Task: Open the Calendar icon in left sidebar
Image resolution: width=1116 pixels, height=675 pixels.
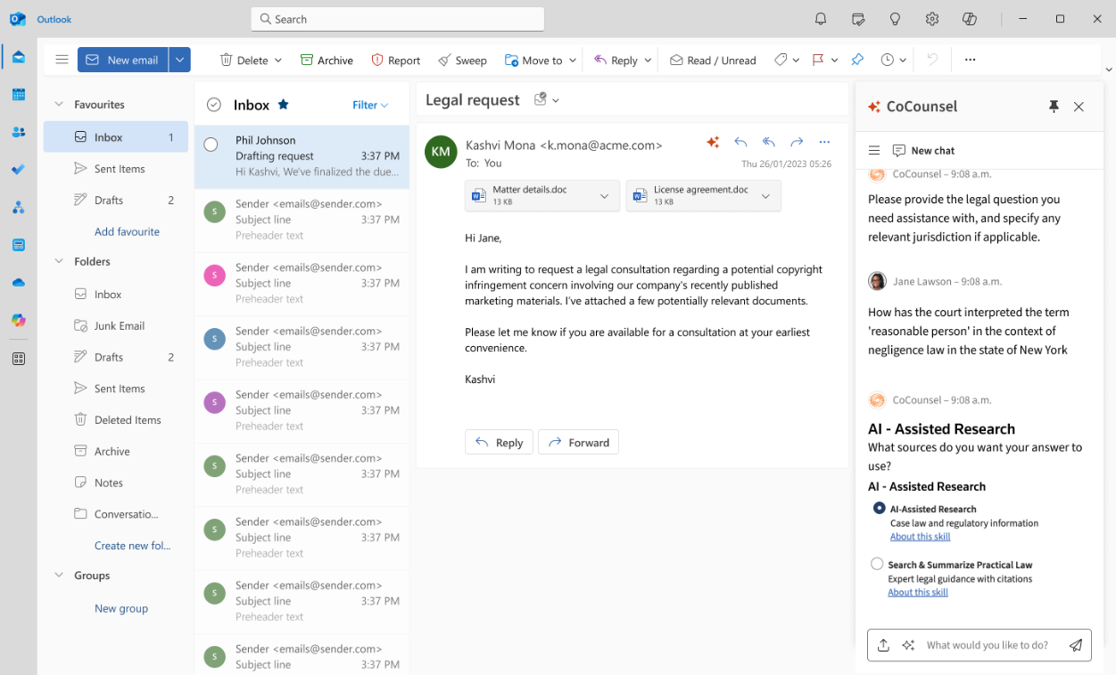Action: click(x=18, y=95)
